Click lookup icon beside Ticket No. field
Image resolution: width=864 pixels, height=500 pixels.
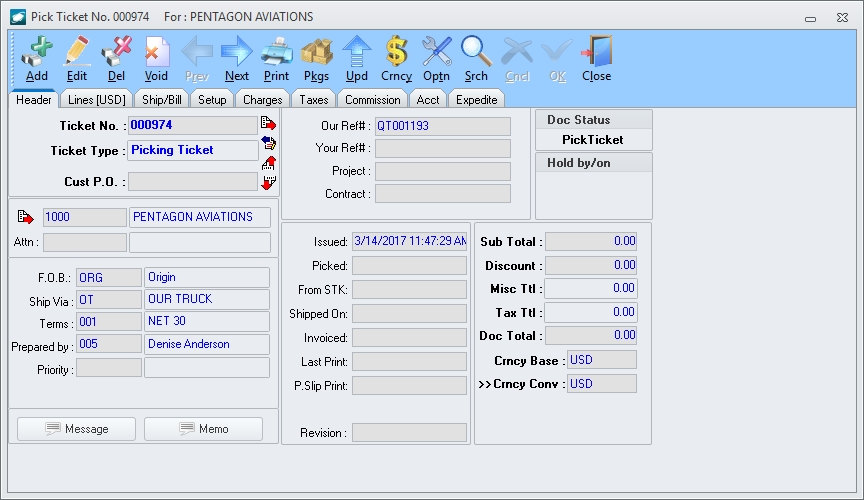click(x=268, y=123)
